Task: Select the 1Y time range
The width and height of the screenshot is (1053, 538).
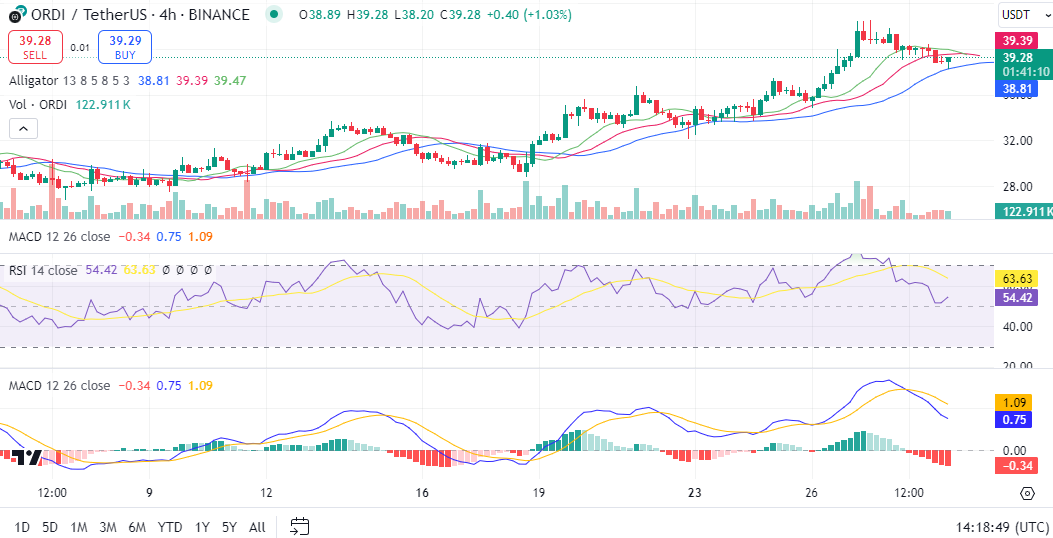Action: click(201, 527)
